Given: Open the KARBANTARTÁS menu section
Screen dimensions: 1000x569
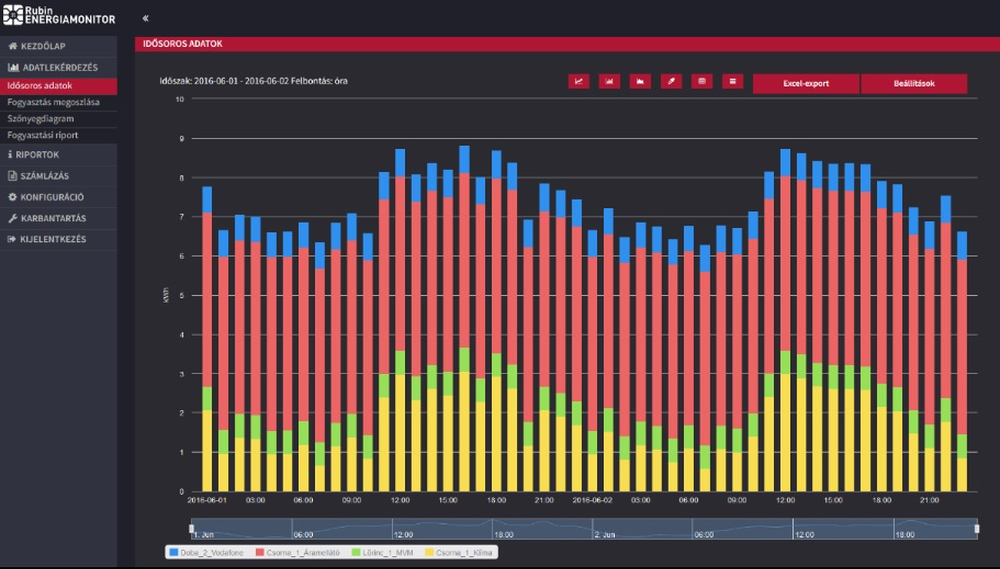Looking at the screenshot, I should (x=59, y=218).
